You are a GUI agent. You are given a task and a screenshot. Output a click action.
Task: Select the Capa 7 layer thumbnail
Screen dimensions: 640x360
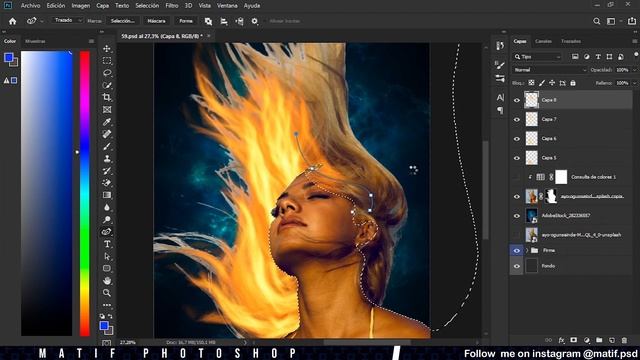click(531, 119)
